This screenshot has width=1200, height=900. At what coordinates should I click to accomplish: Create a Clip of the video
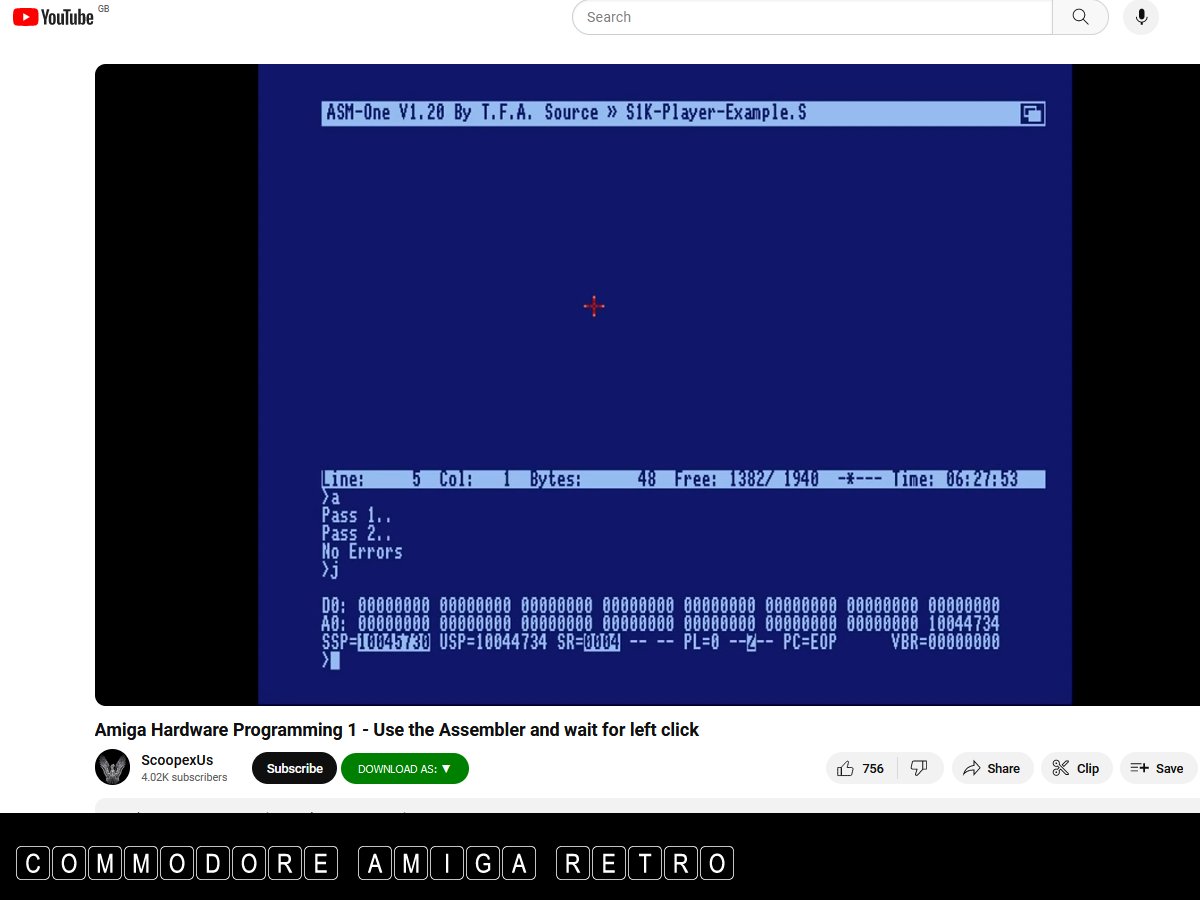coord(1076,768)
